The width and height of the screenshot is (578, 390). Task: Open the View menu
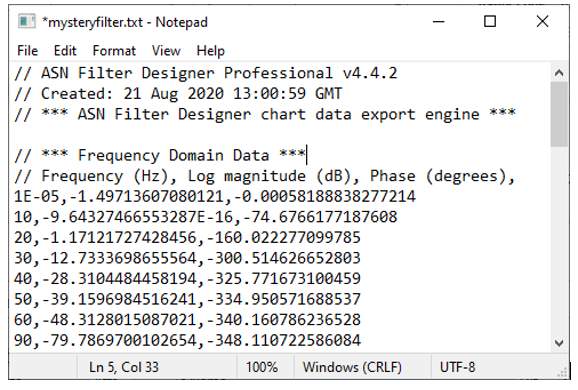[166, 51]
